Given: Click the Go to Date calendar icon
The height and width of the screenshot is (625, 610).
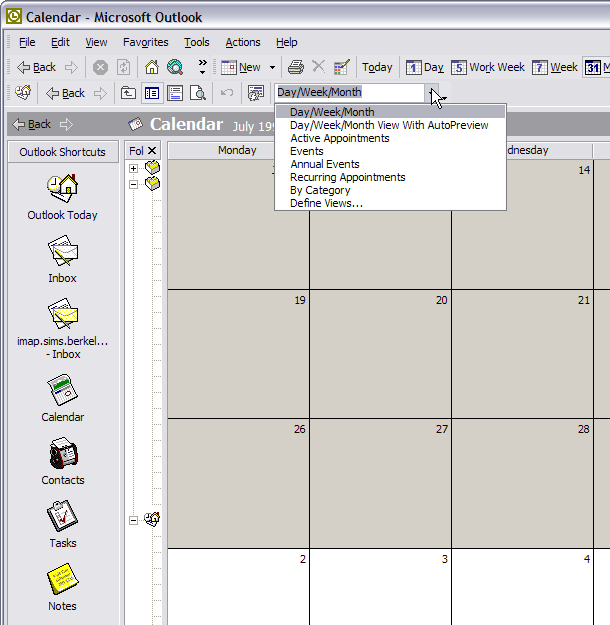Looking at the screenshot, I should point(342,67).
